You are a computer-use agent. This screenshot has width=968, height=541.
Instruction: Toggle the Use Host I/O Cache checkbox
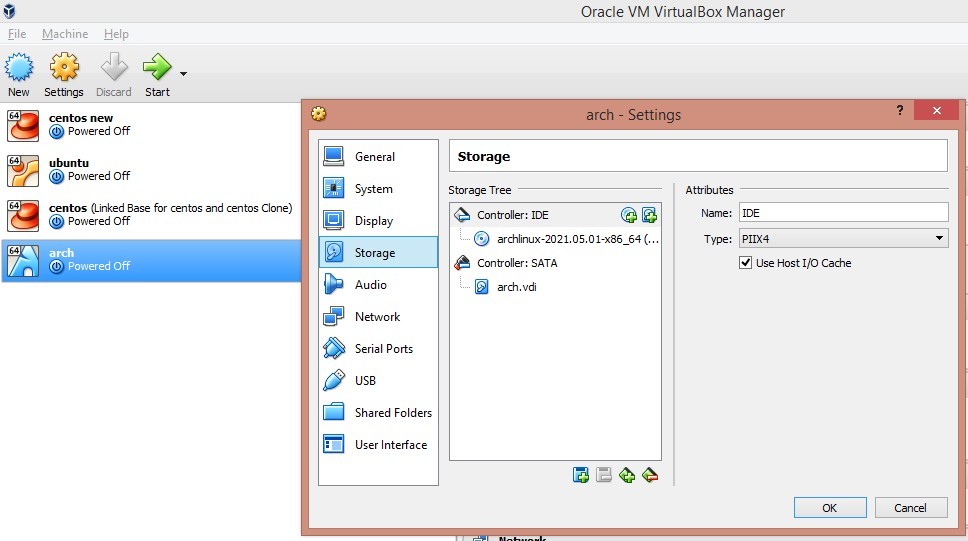coord(746,263)
